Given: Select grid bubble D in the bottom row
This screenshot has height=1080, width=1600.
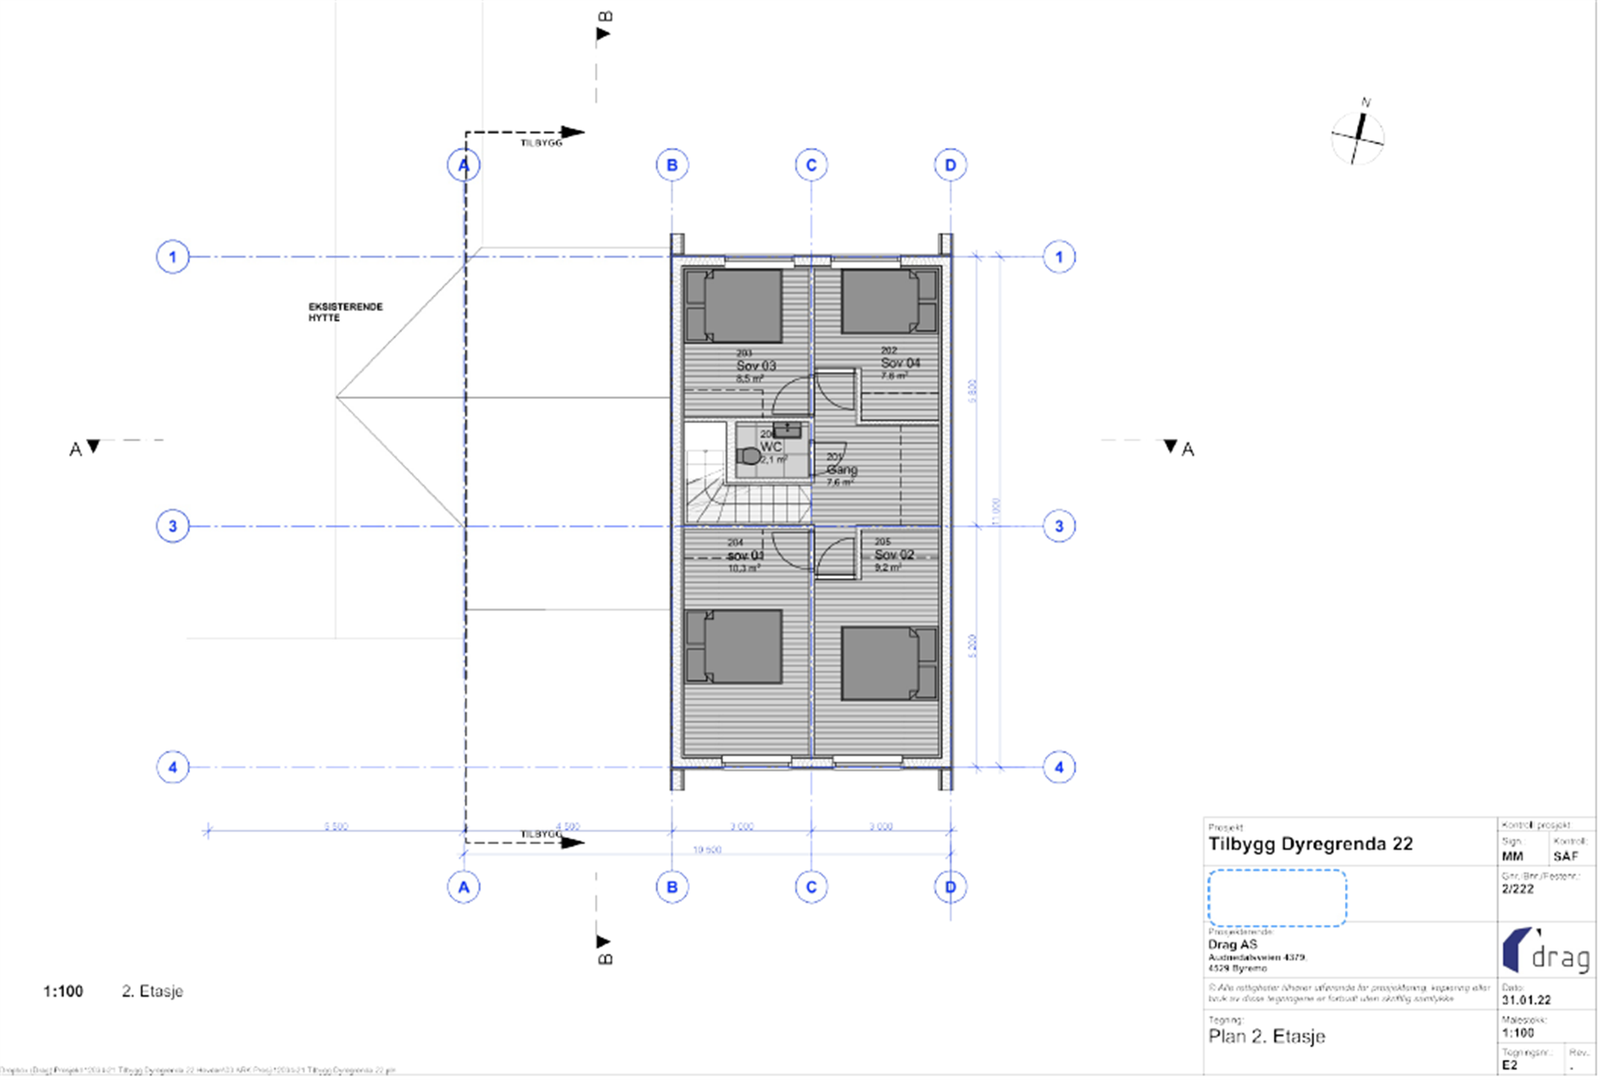Looking at the screenshot, I should [950, 887].
